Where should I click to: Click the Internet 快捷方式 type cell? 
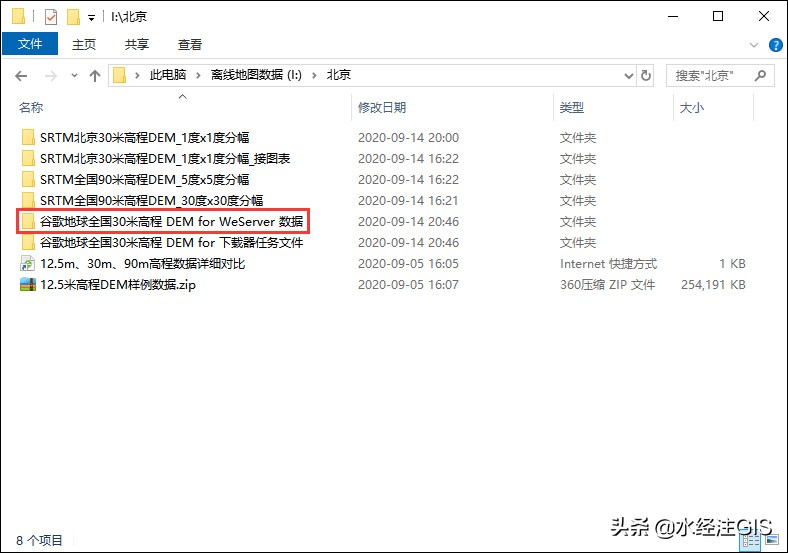pos(609,264)
